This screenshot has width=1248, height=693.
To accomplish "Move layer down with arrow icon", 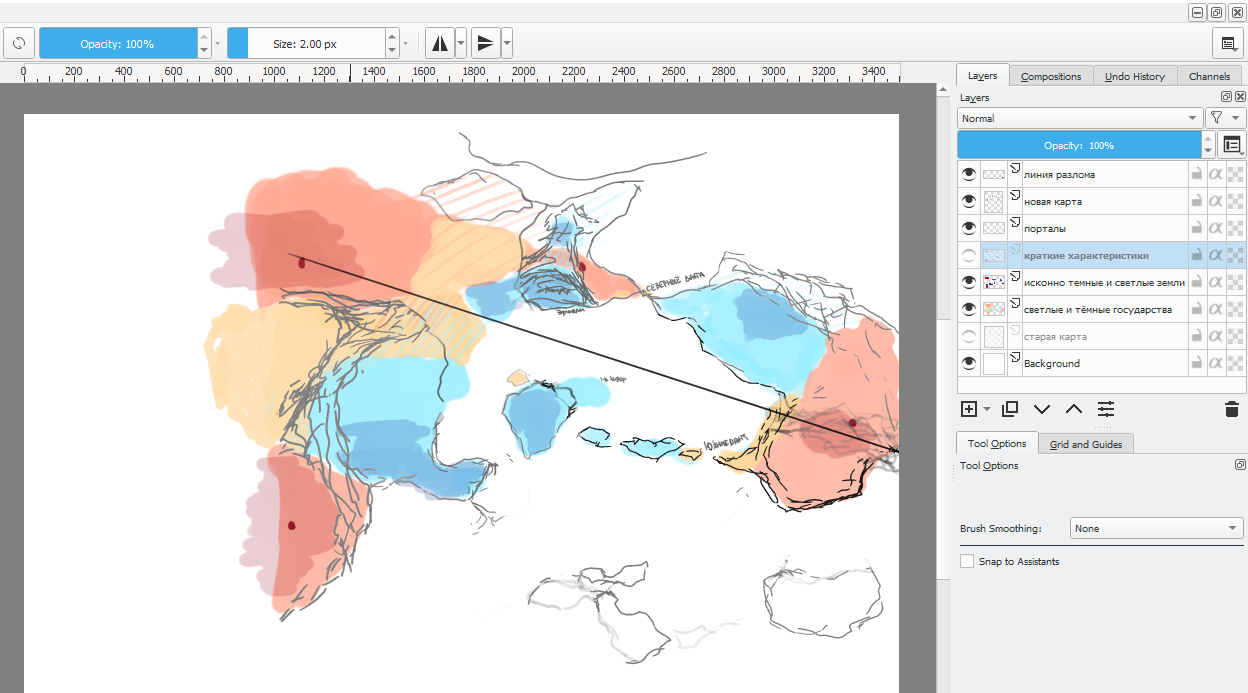I will [1042, 409].
